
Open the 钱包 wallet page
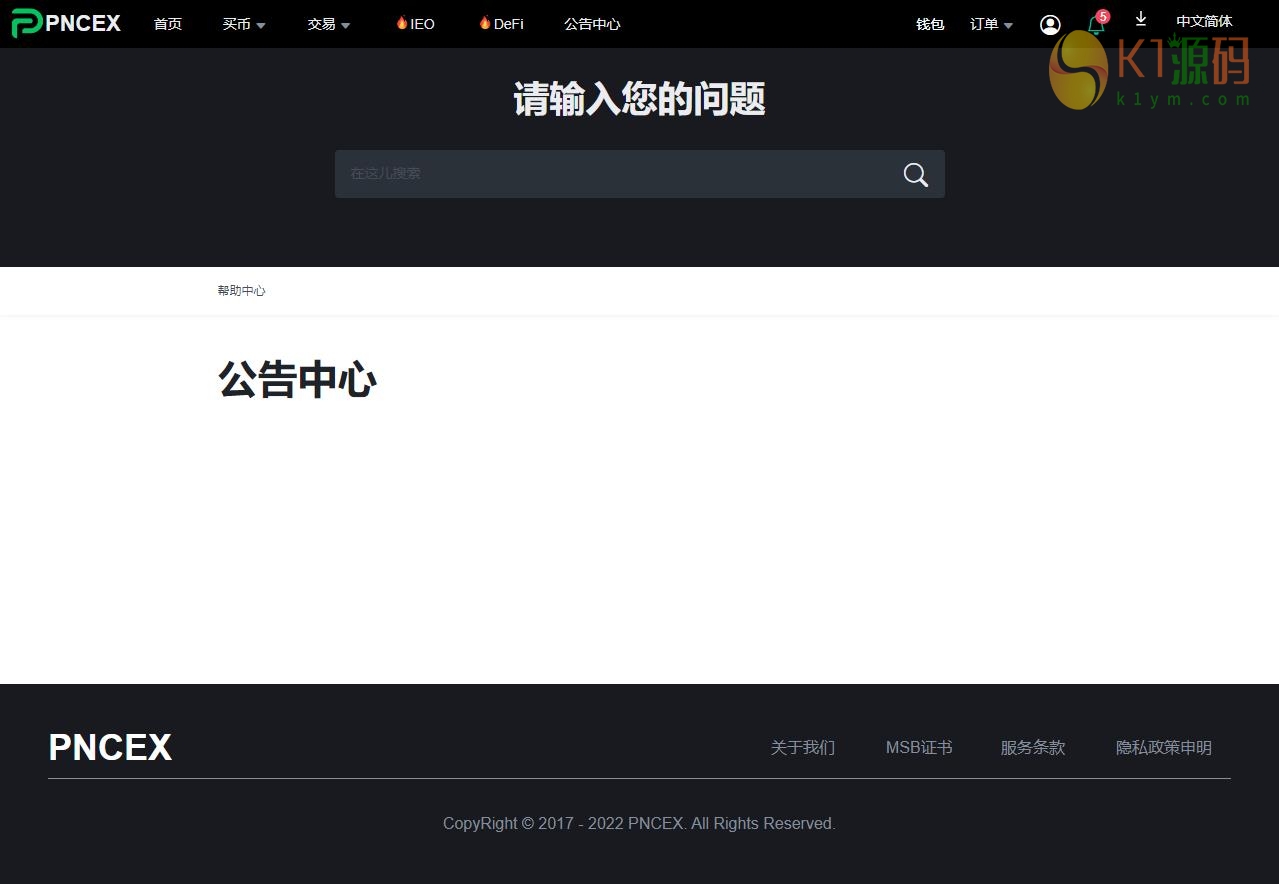click(930, 24)
